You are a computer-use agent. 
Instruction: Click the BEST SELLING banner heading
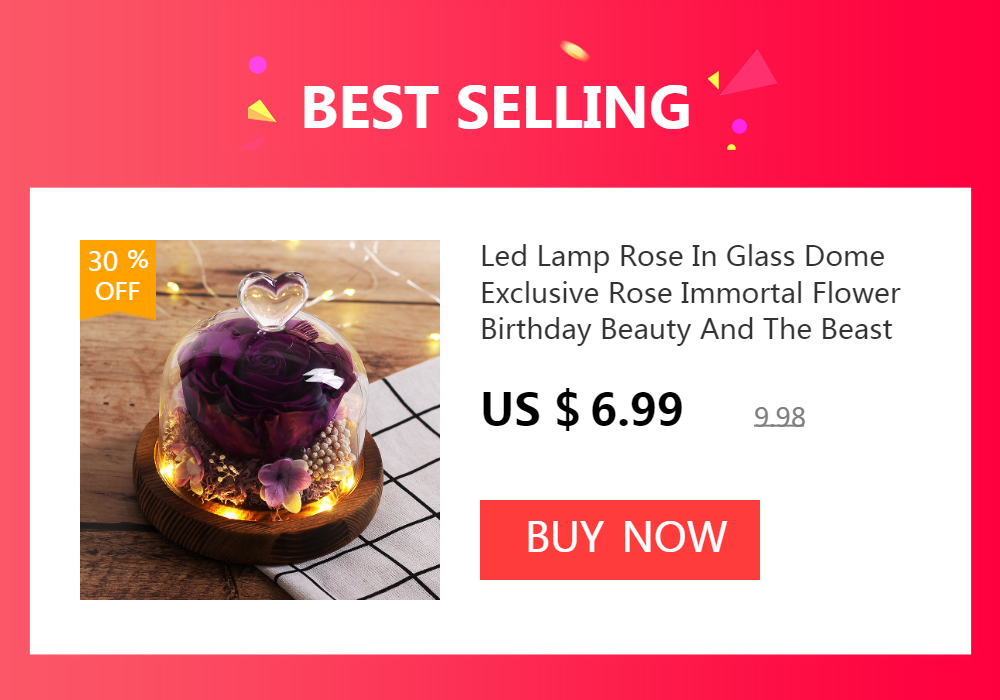[x=496, y=107]
